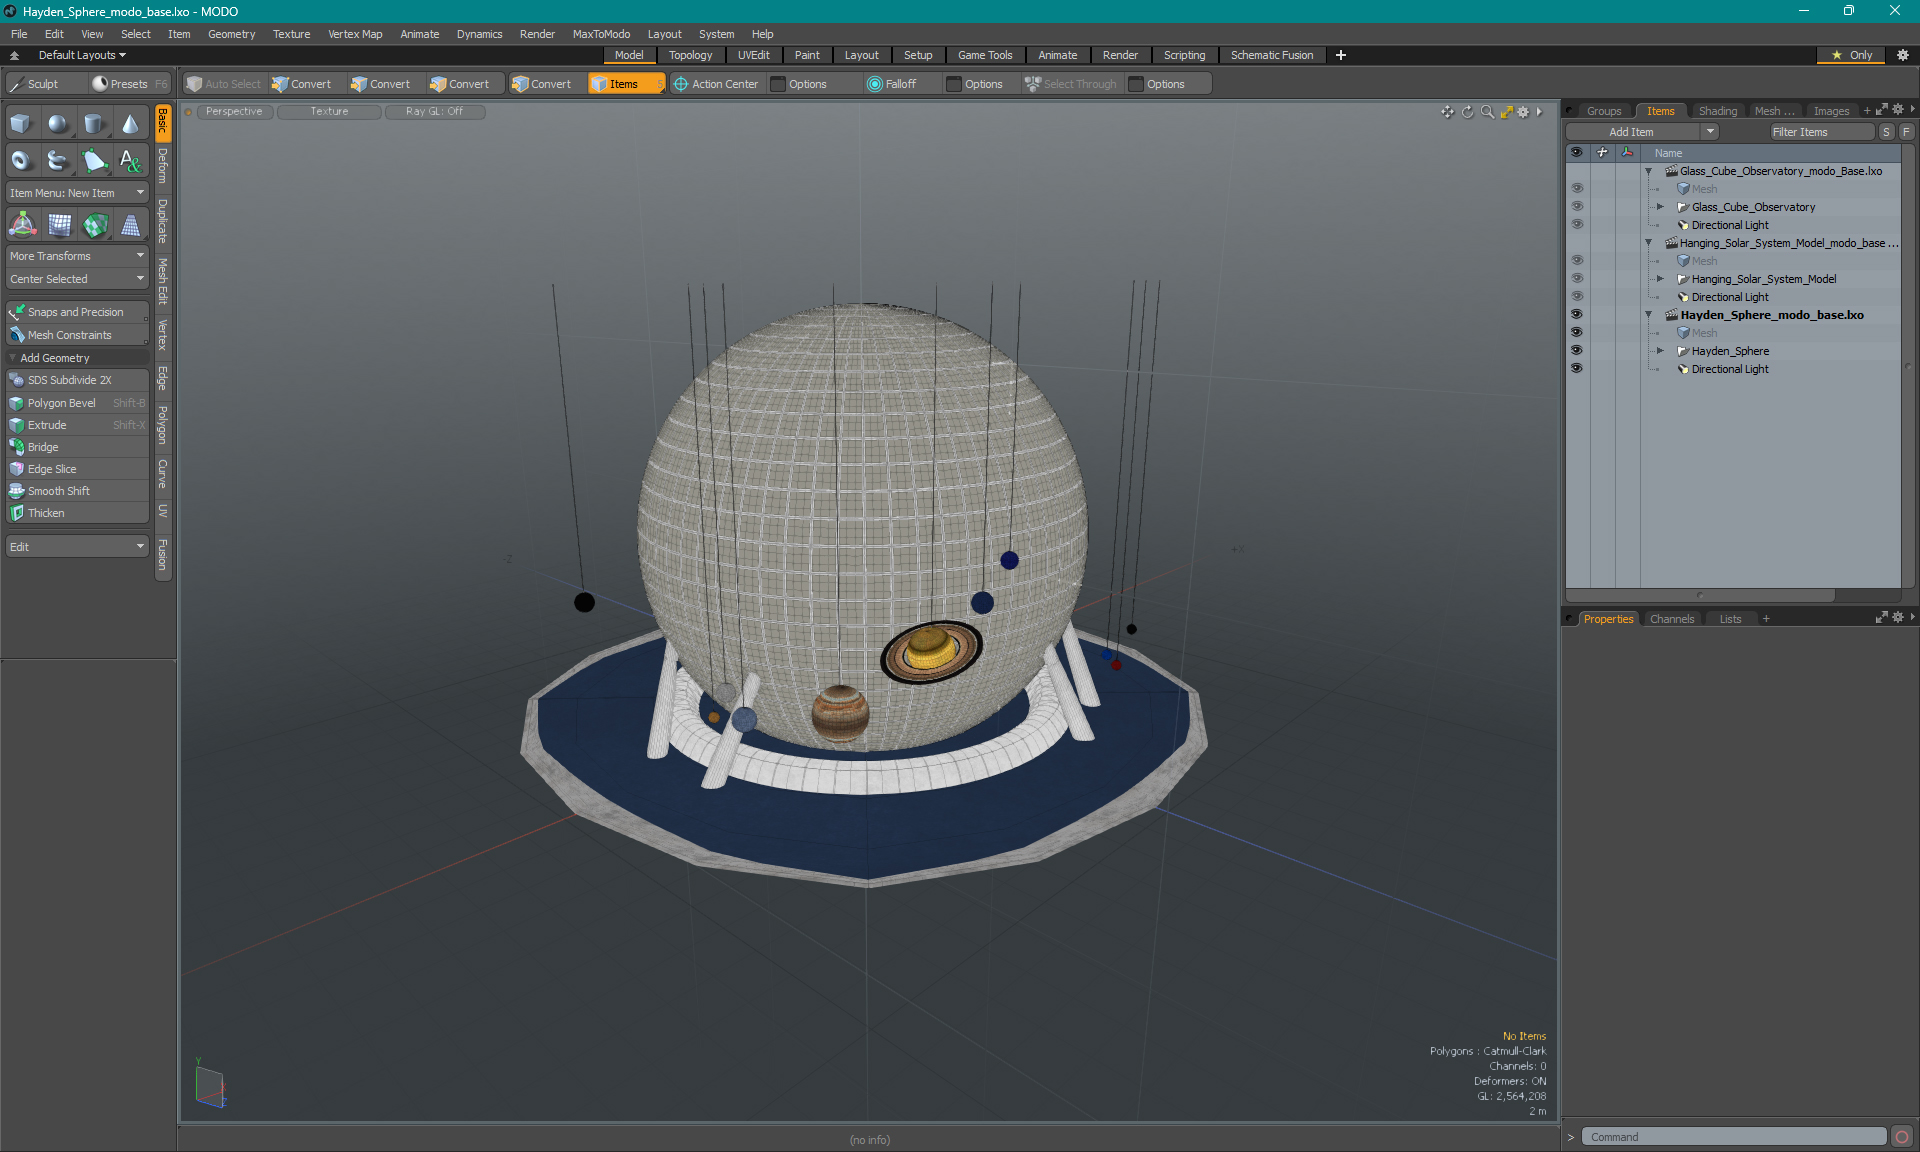This screenshot has width=1920, height=1152.
Task: Switch to the Topology layout tab
Action: tap(690, 55)
